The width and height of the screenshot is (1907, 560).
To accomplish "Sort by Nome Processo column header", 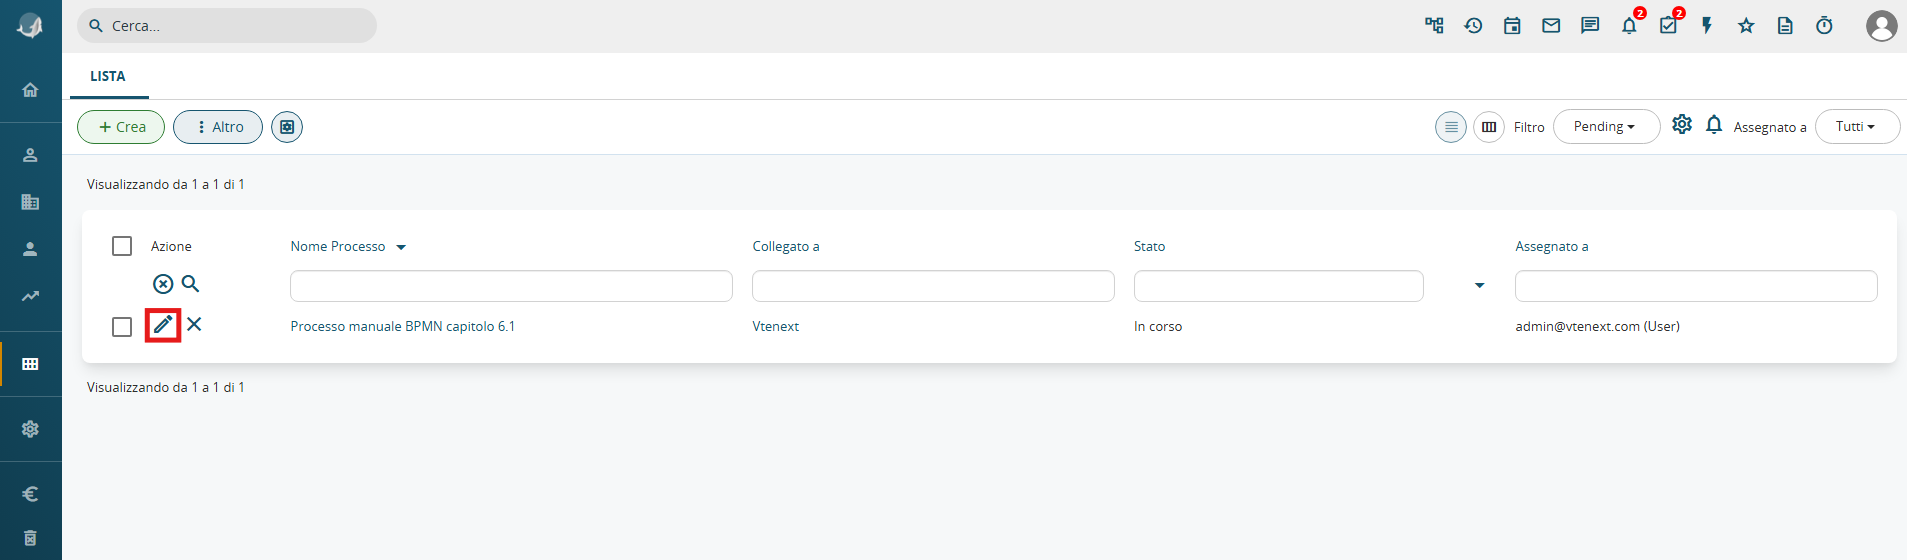I will click(338, 246).
